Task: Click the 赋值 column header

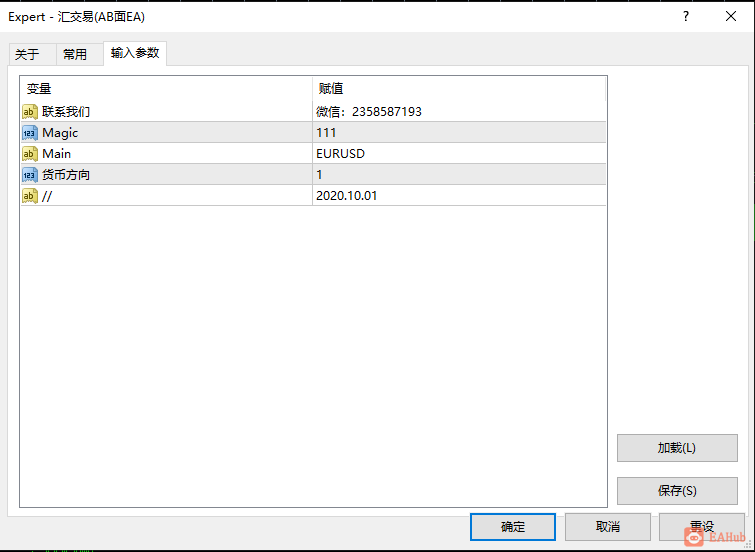Action: point(459,89)
